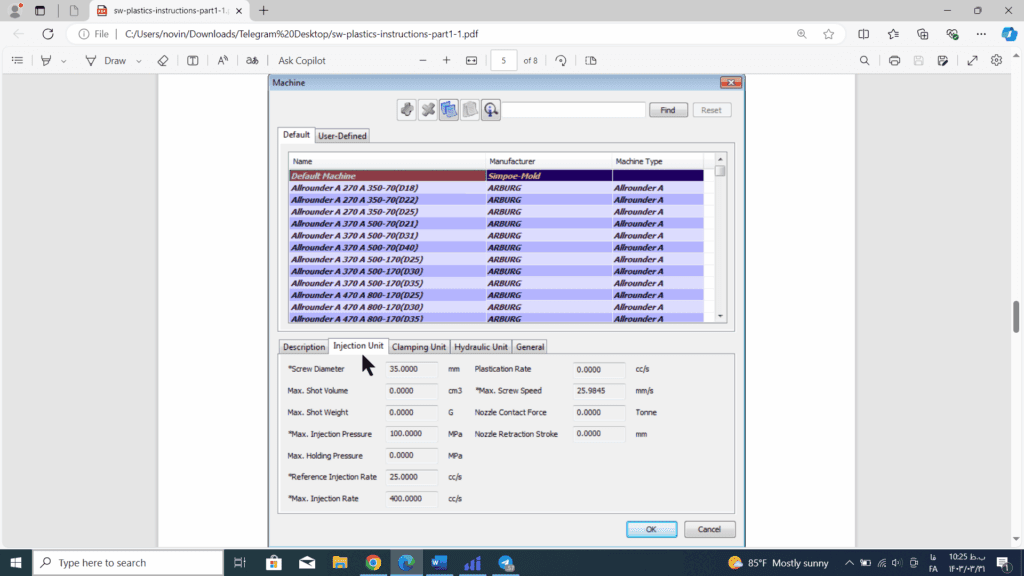This screenshot has width=1024, height=576.
Task: Click the page number input field
Action: (x=503, y=61)
